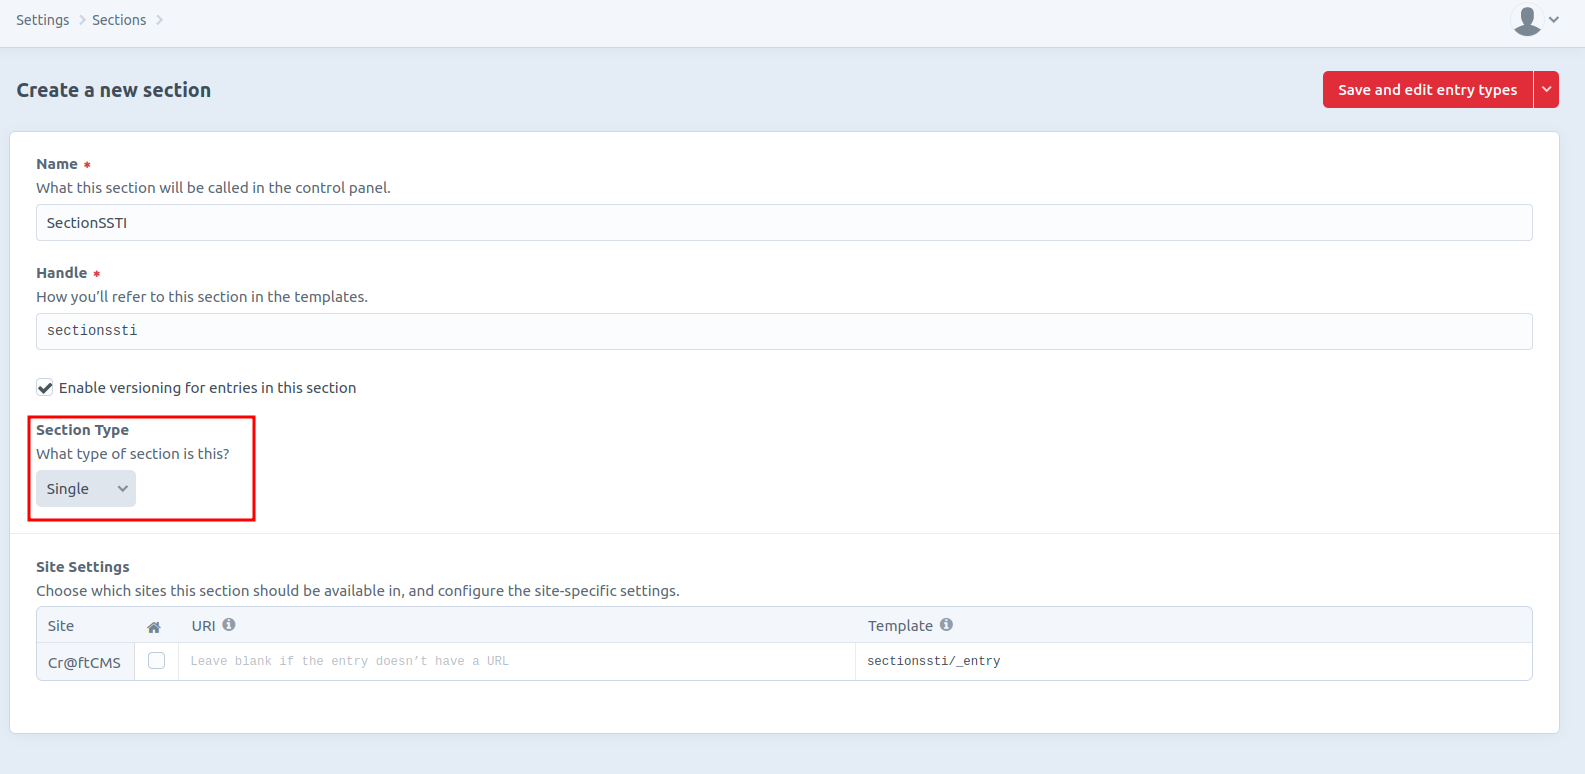Expand the chevron next to user avatar
This screenshot has height=774, width=1585.
[x=1554, y=20]
